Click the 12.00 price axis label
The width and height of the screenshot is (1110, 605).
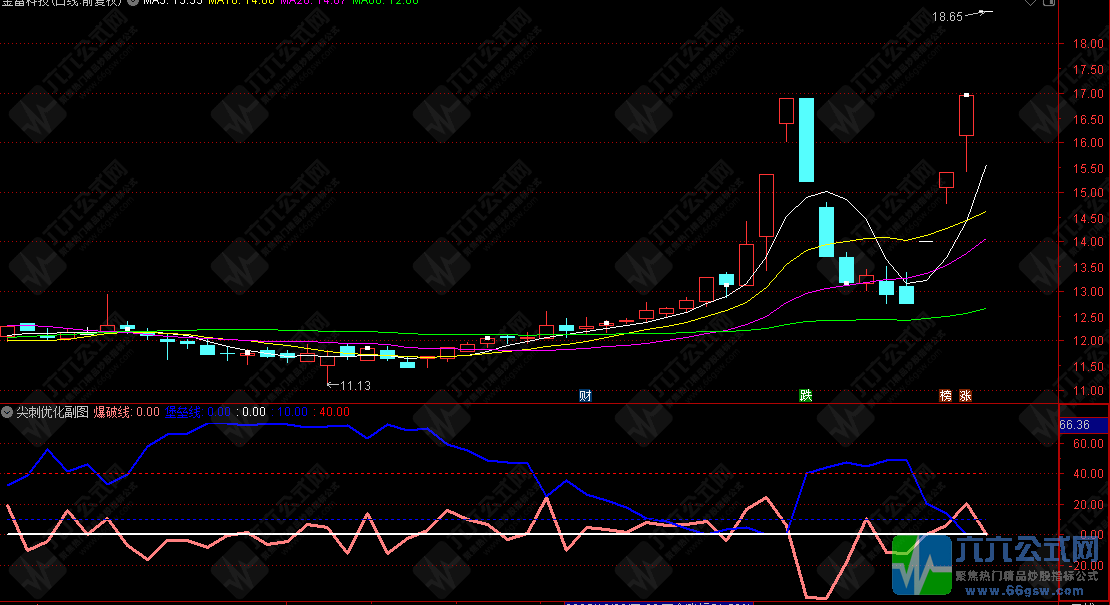1088,340
